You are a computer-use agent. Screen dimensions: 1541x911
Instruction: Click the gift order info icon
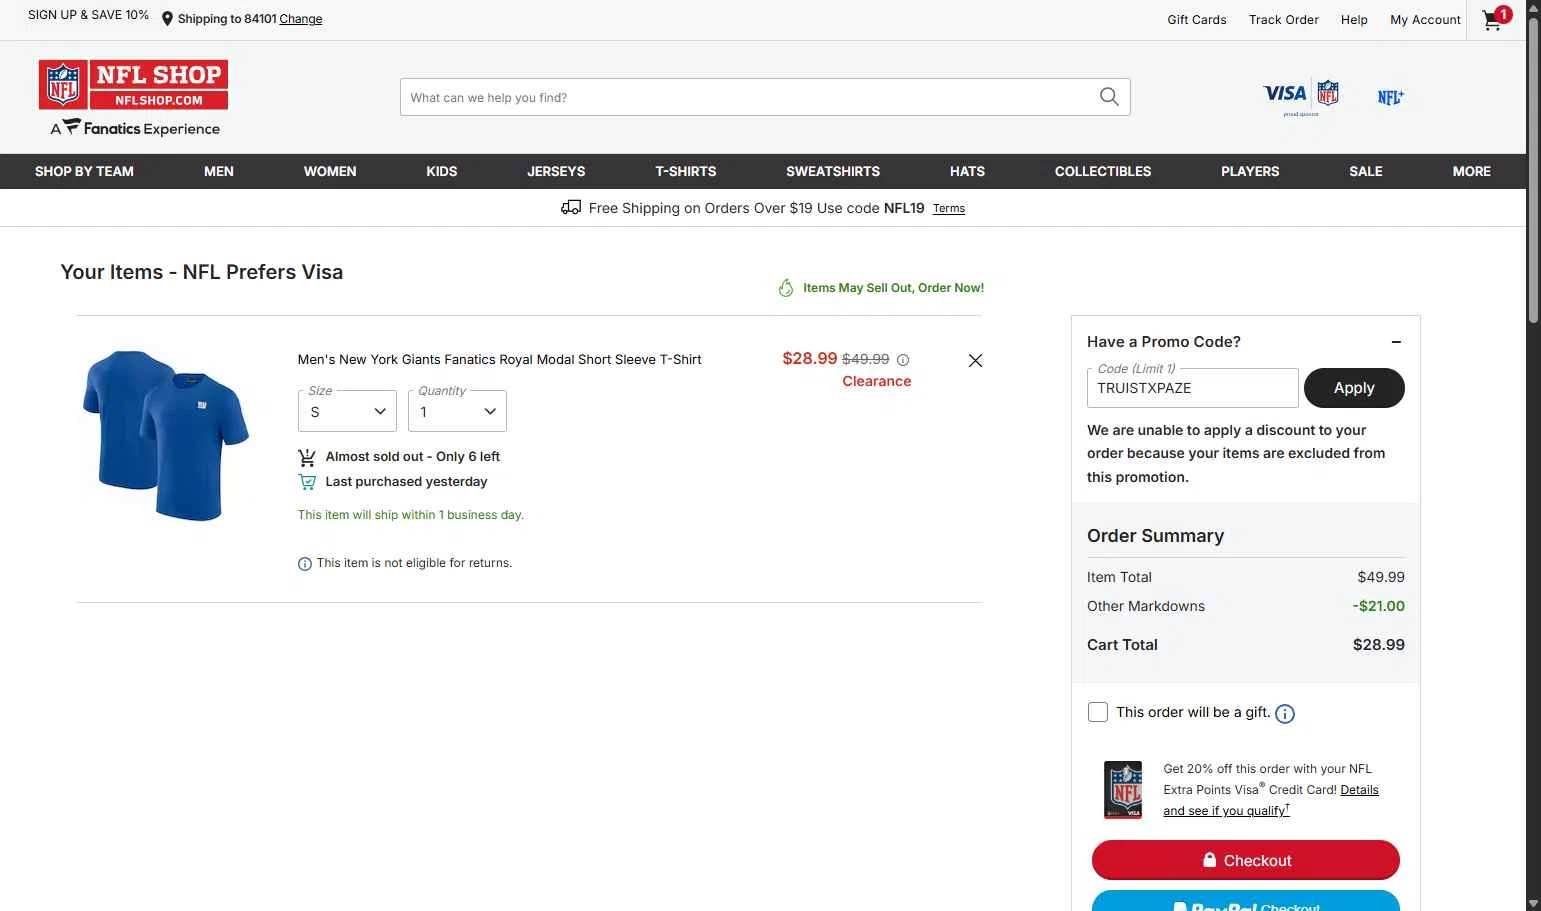[x=1285, y=713]
